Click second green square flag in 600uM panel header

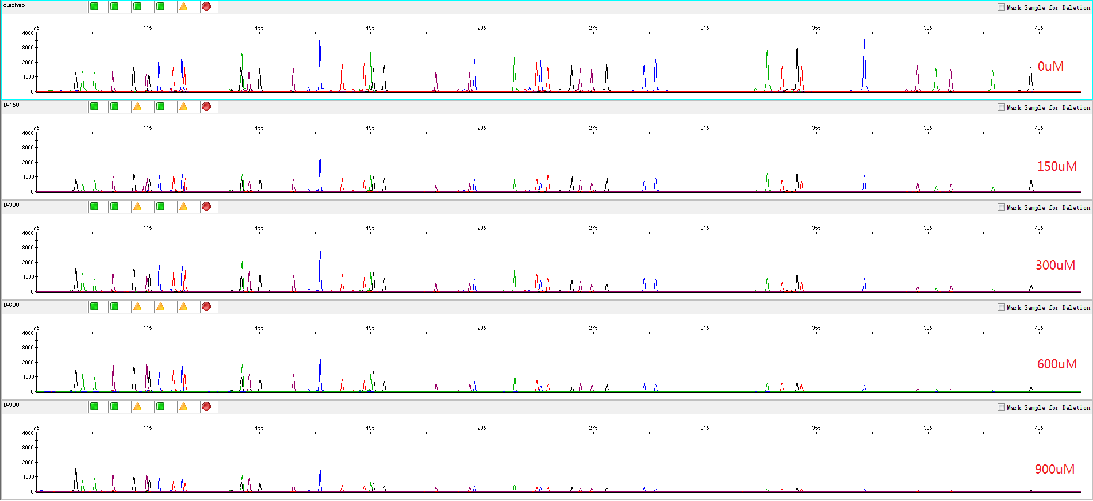(114, 307)
